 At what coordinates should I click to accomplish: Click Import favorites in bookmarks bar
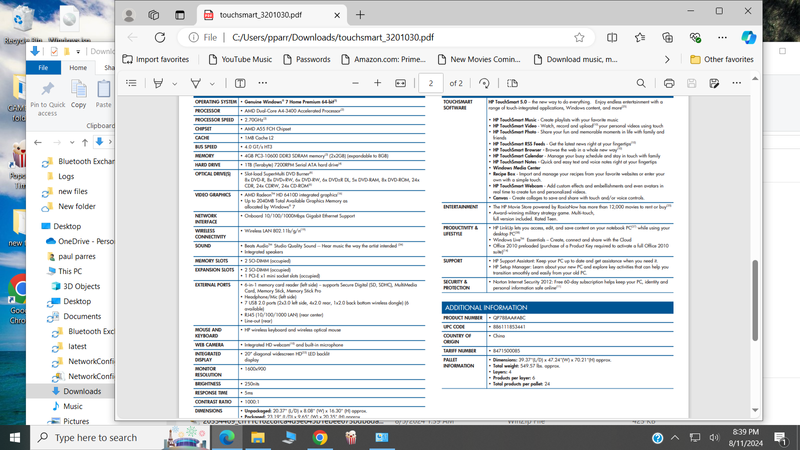coord(155,59)
